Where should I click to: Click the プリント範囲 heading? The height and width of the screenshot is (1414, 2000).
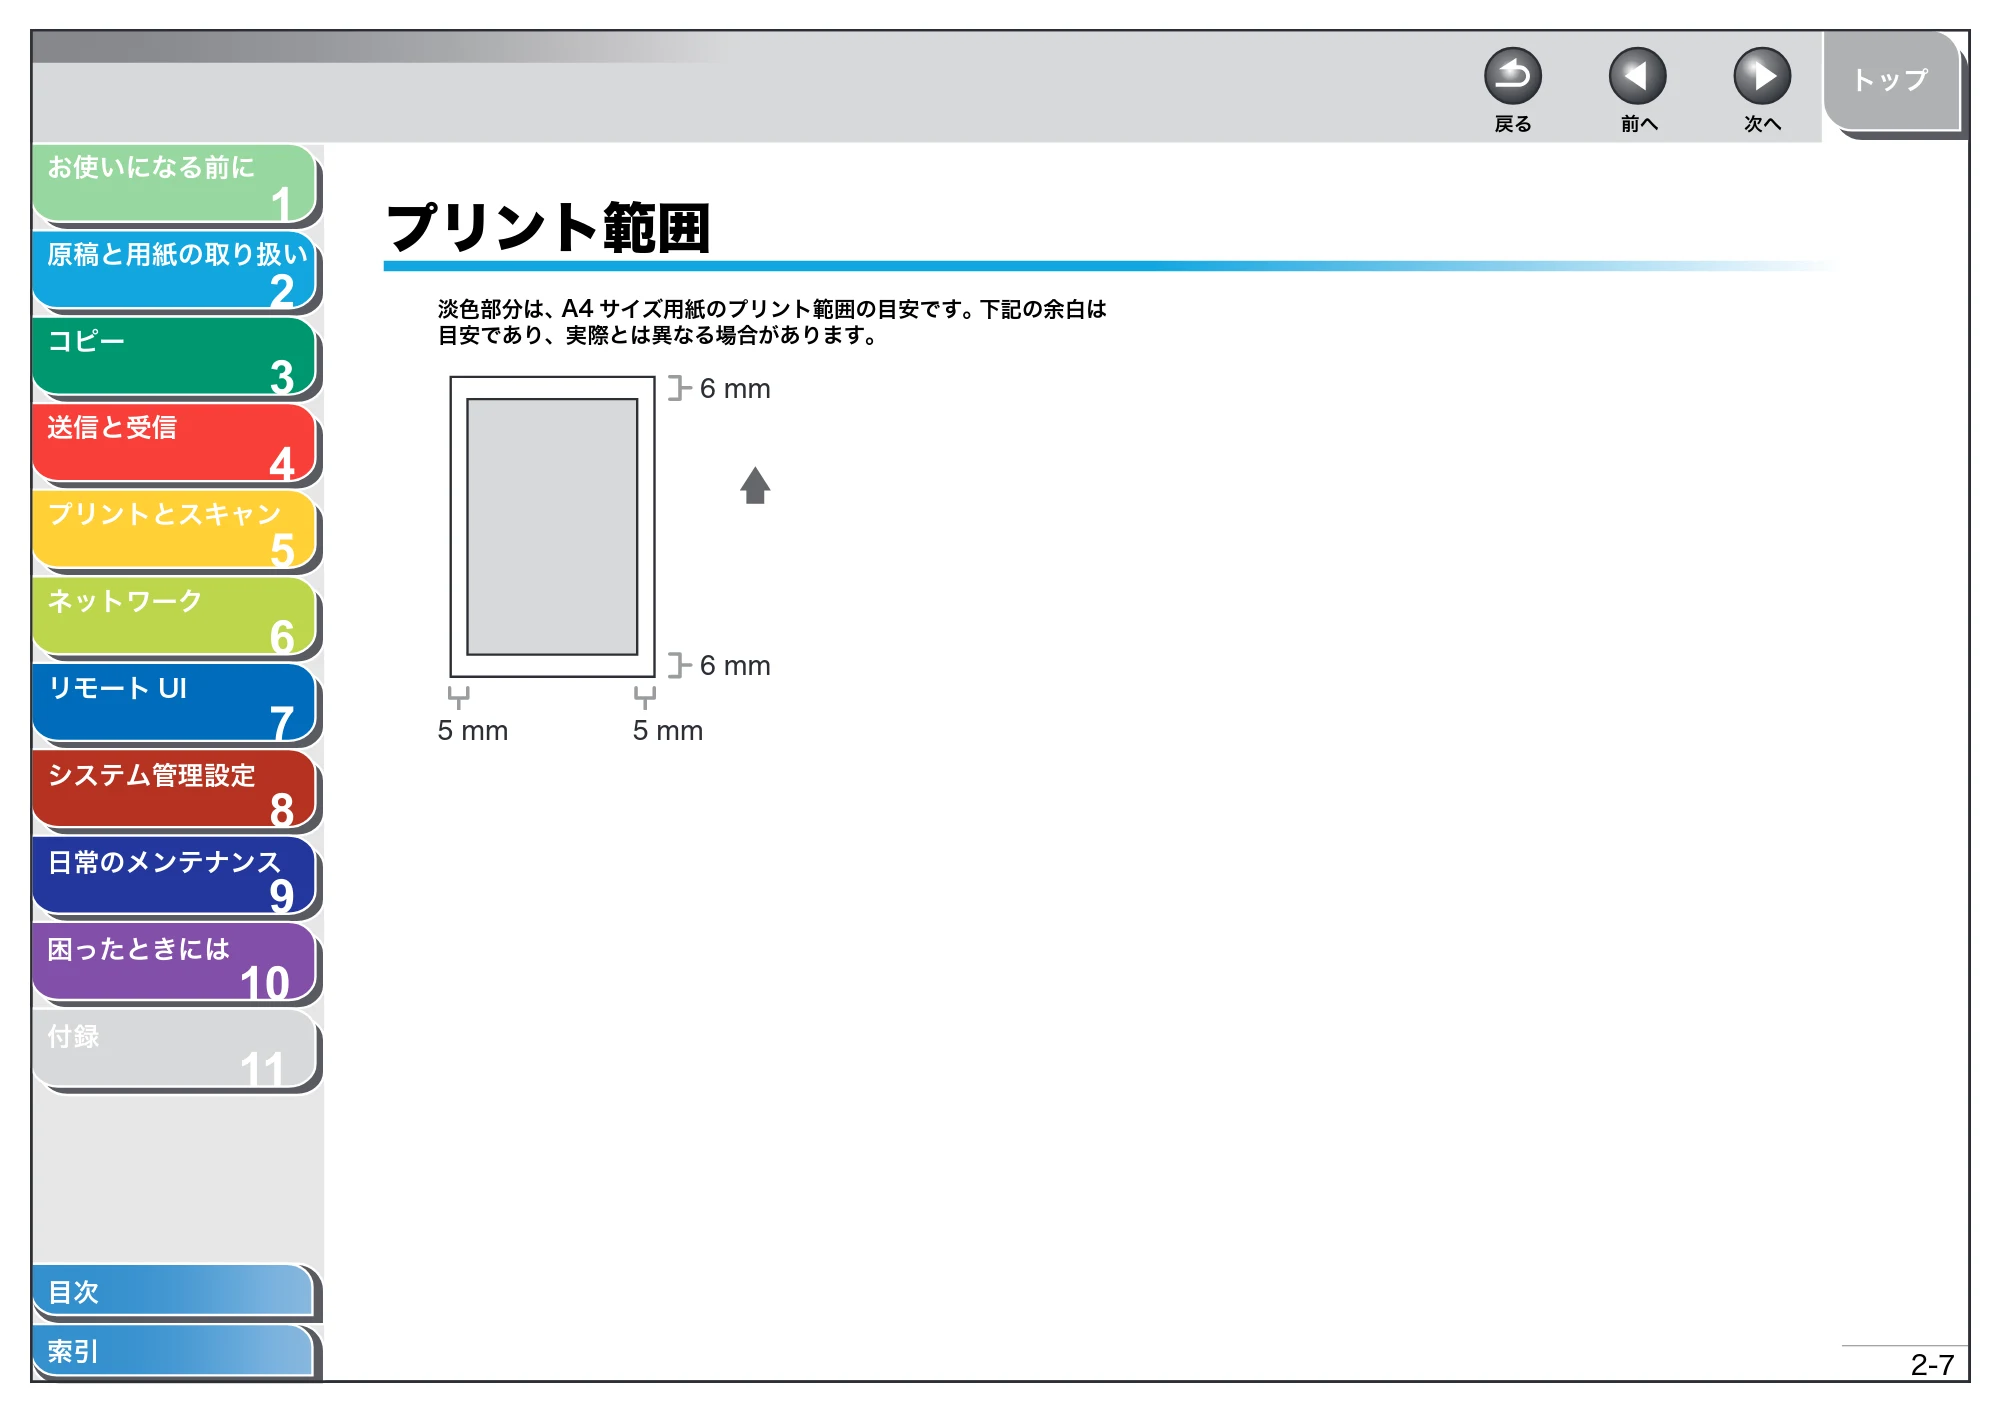click(548, 228)
